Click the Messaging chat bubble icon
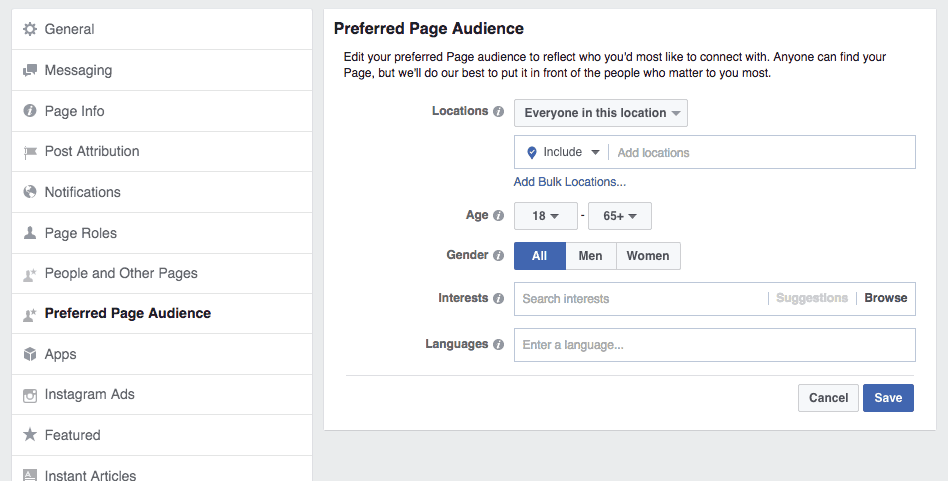The height and width of the screenshot is (481, 948). click(30, 71)
